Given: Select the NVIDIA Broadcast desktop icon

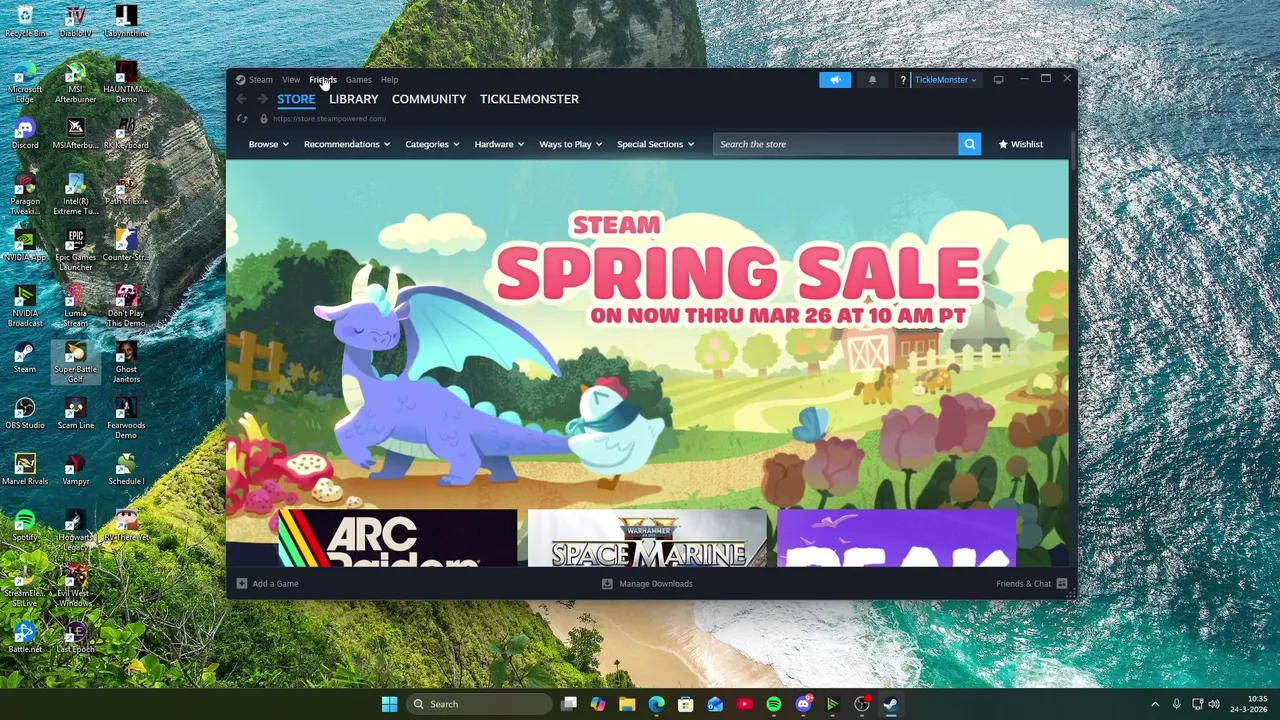Looking at the screenshot, I should click(x=25, y=306).
